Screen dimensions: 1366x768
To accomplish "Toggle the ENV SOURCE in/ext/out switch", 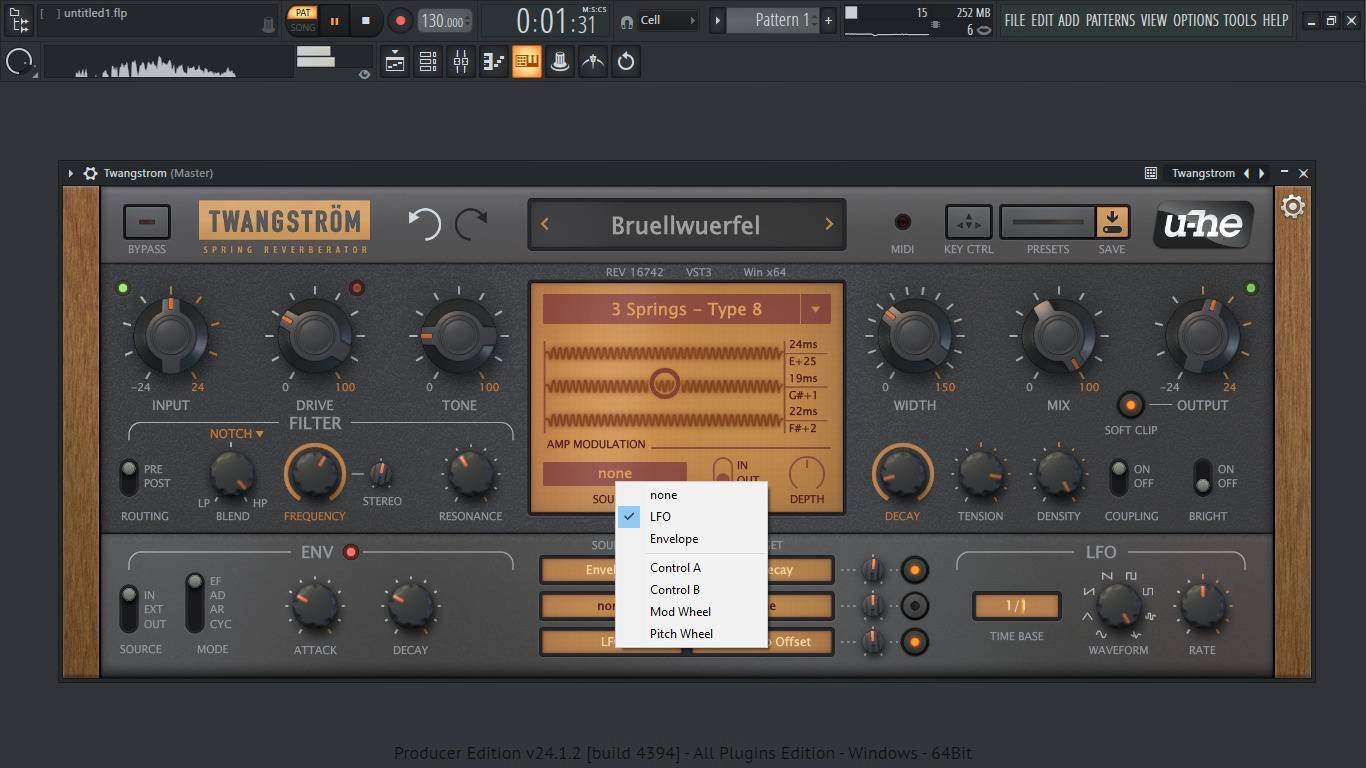I will point(128,609).
